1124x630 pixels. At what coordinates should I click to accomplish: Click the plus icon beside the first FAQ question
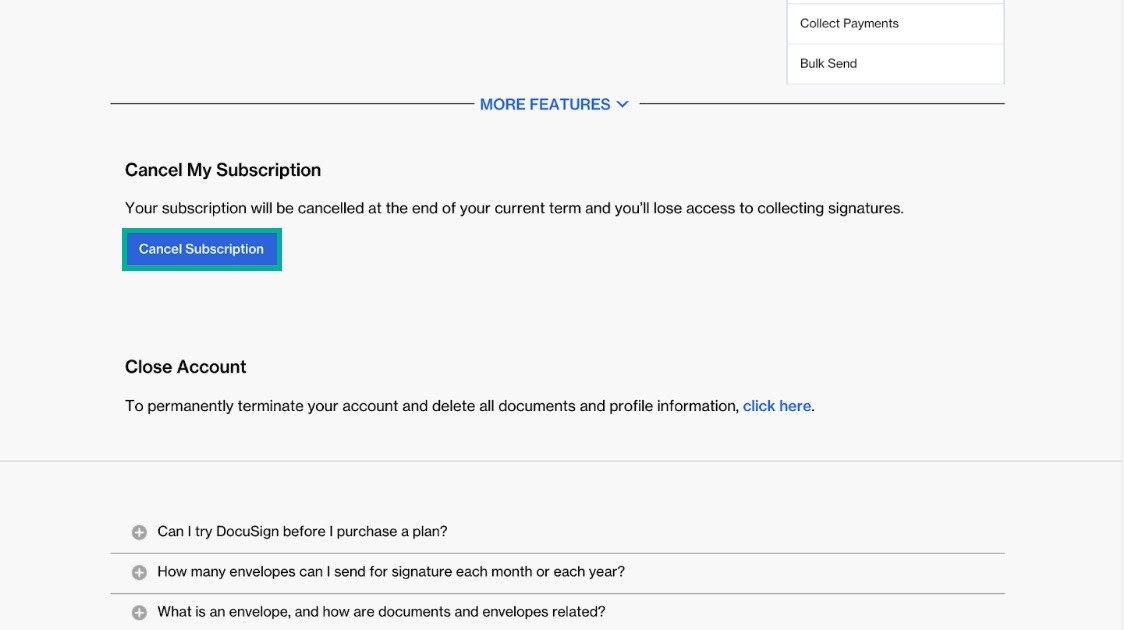(x=140, y=532)
